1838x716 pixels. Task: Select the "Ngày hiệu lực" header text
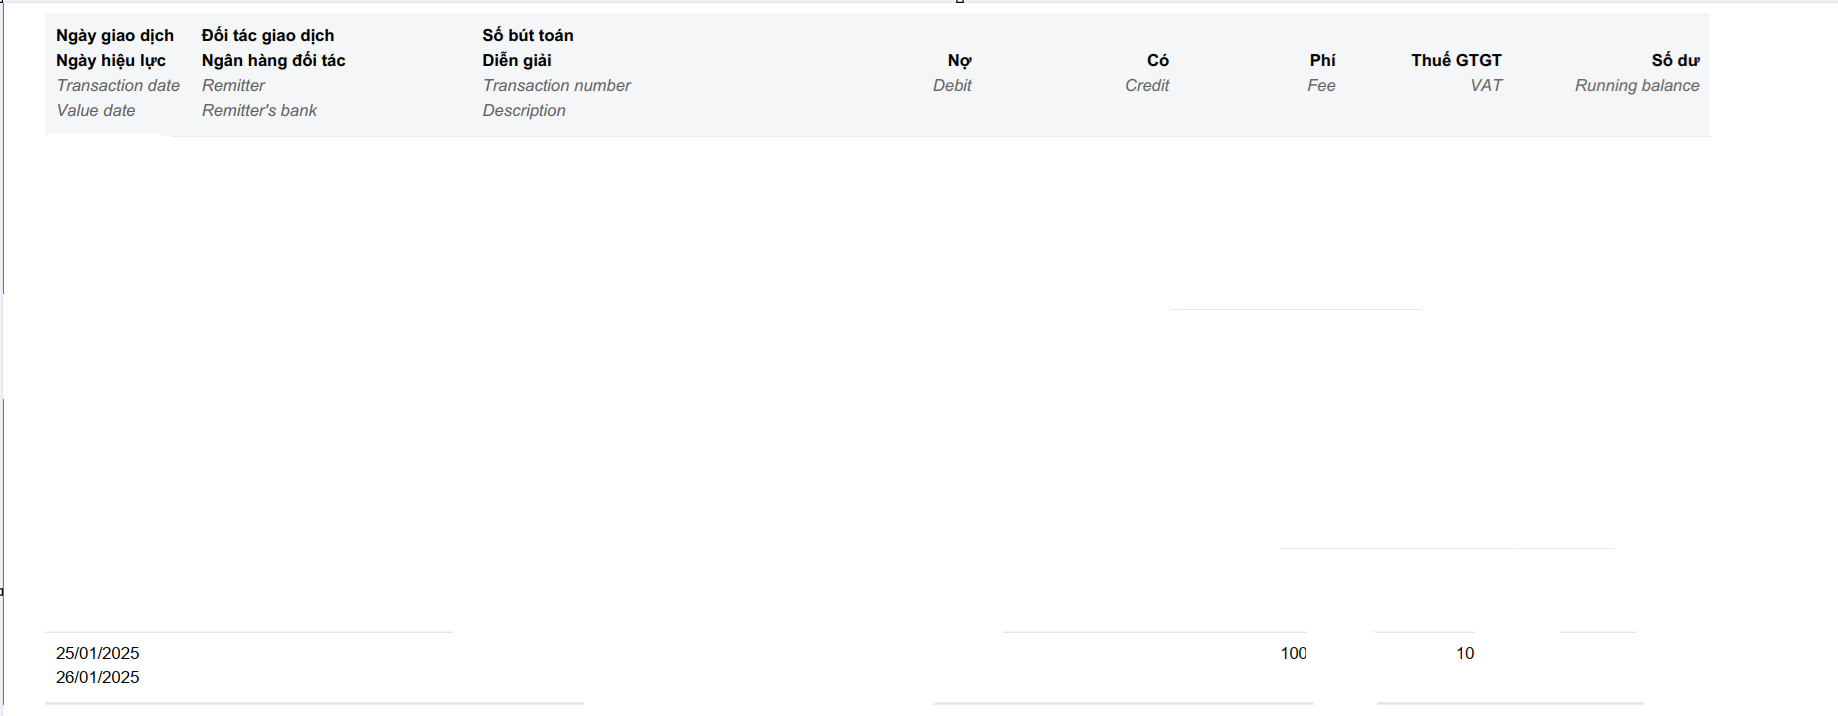coord(111,61)
